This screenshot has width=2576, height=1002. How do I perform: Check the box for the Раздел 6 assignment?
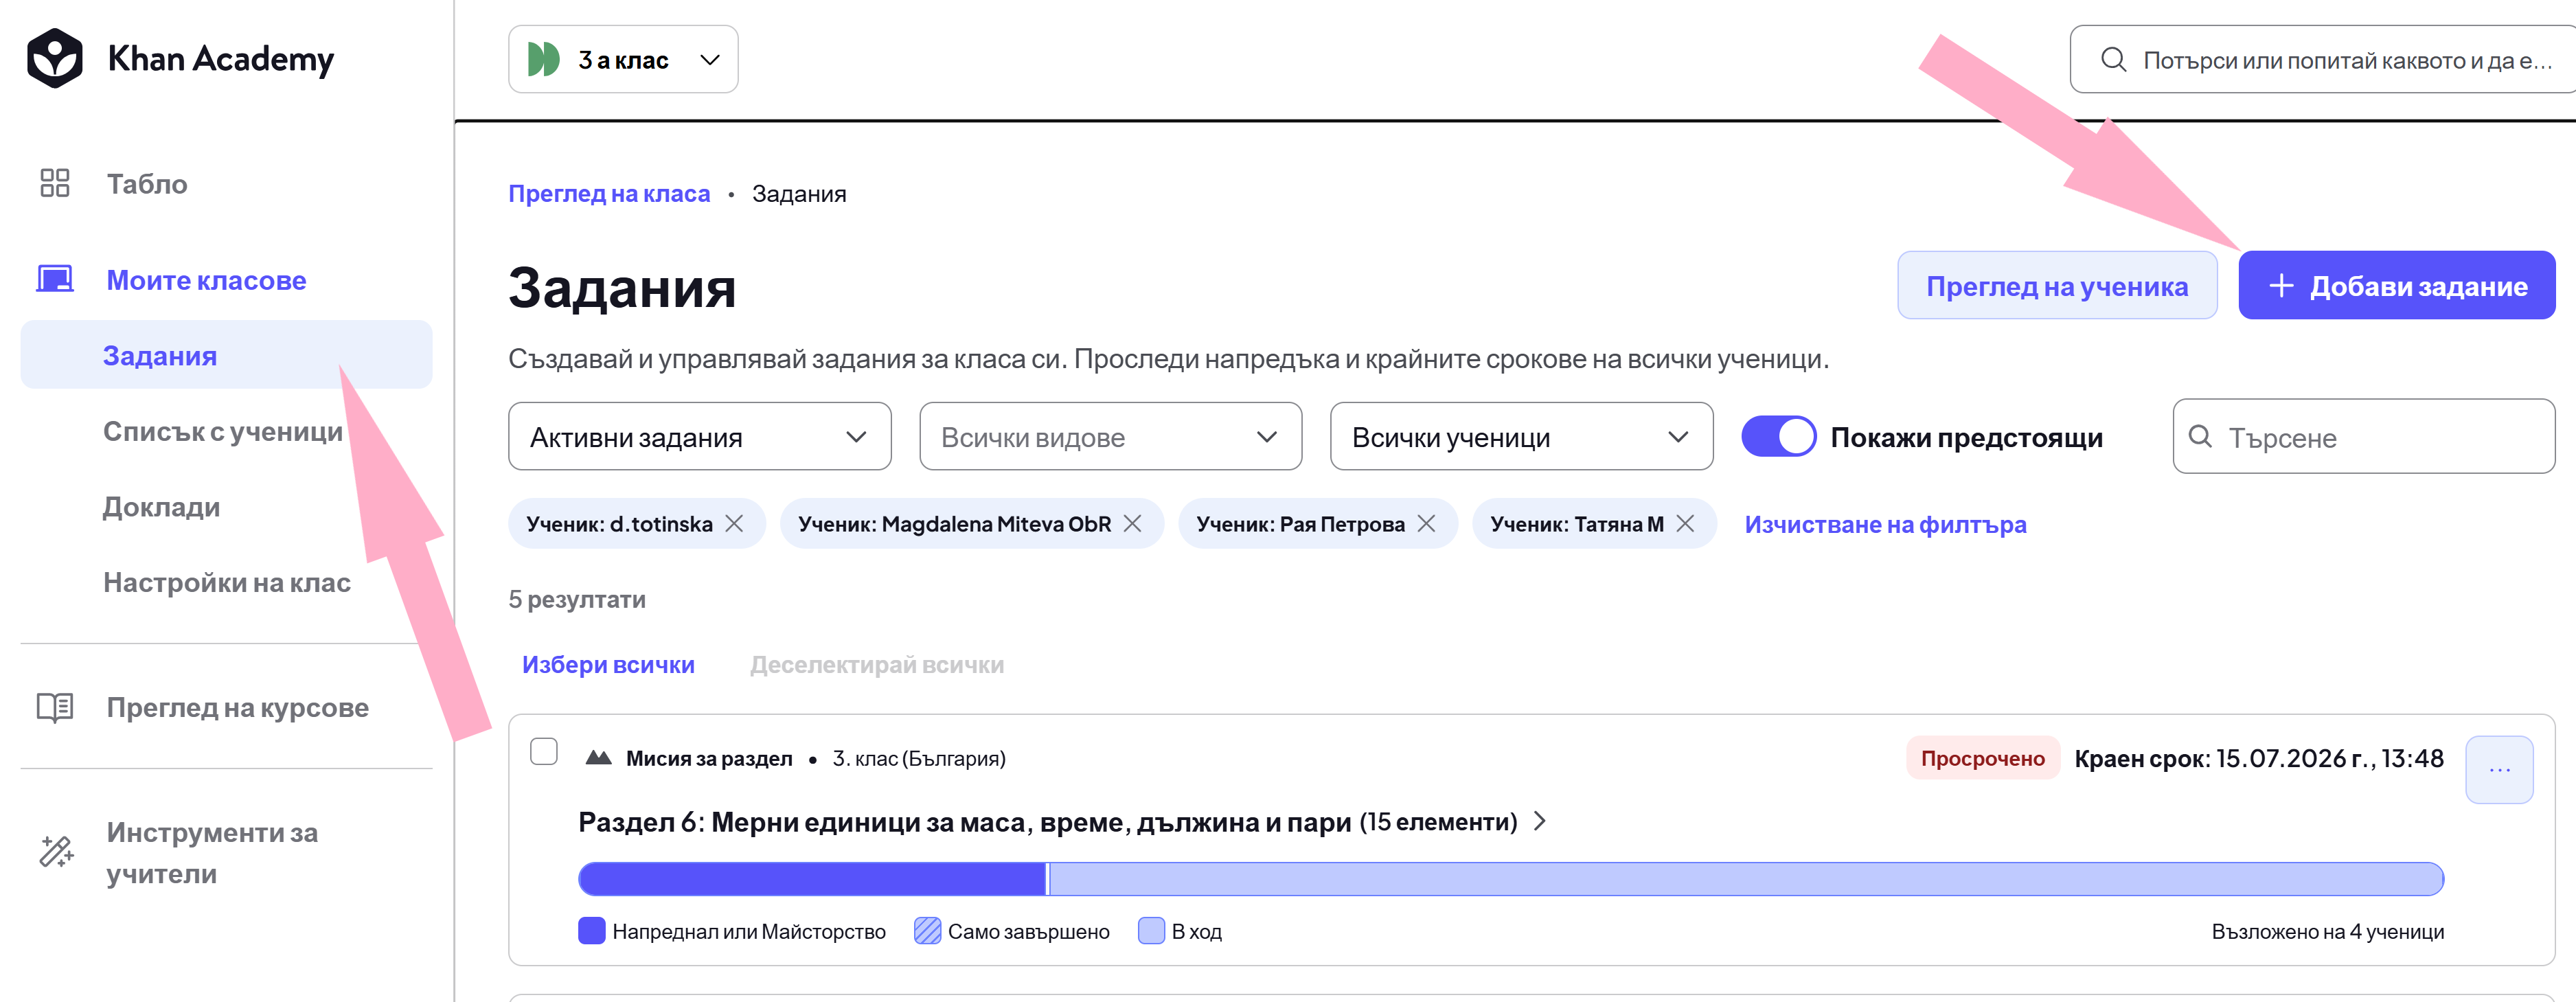(x=544, y=752)
